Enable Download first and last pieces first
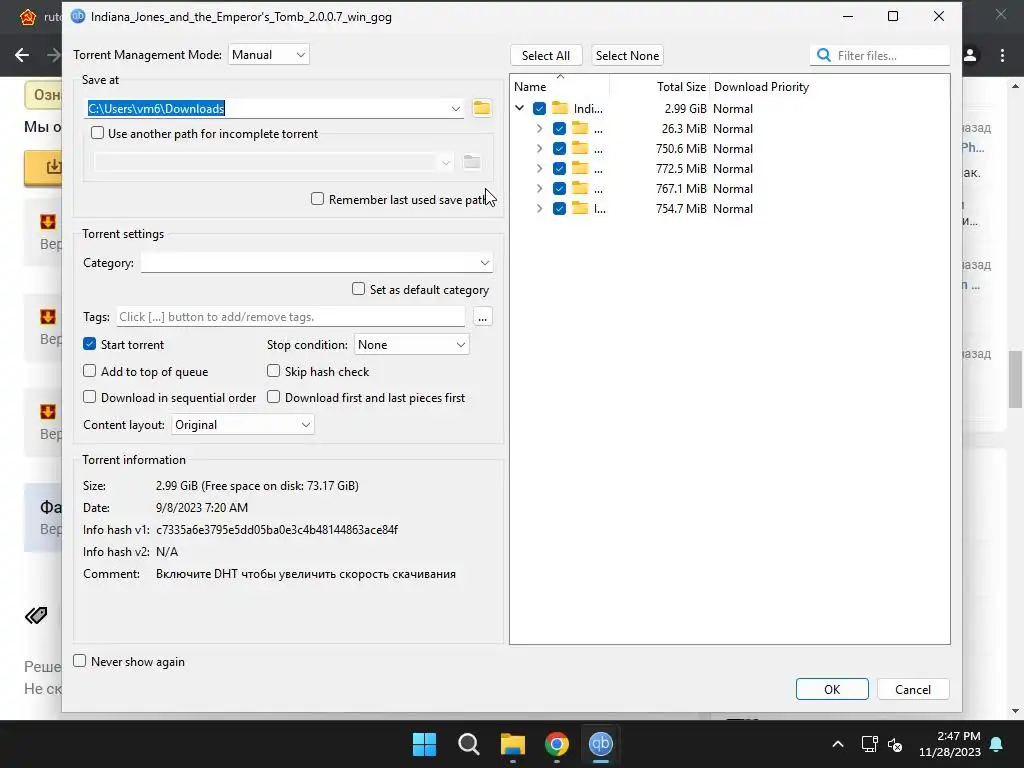Viewport: 1024px width, 768px height. click(274, 397)
